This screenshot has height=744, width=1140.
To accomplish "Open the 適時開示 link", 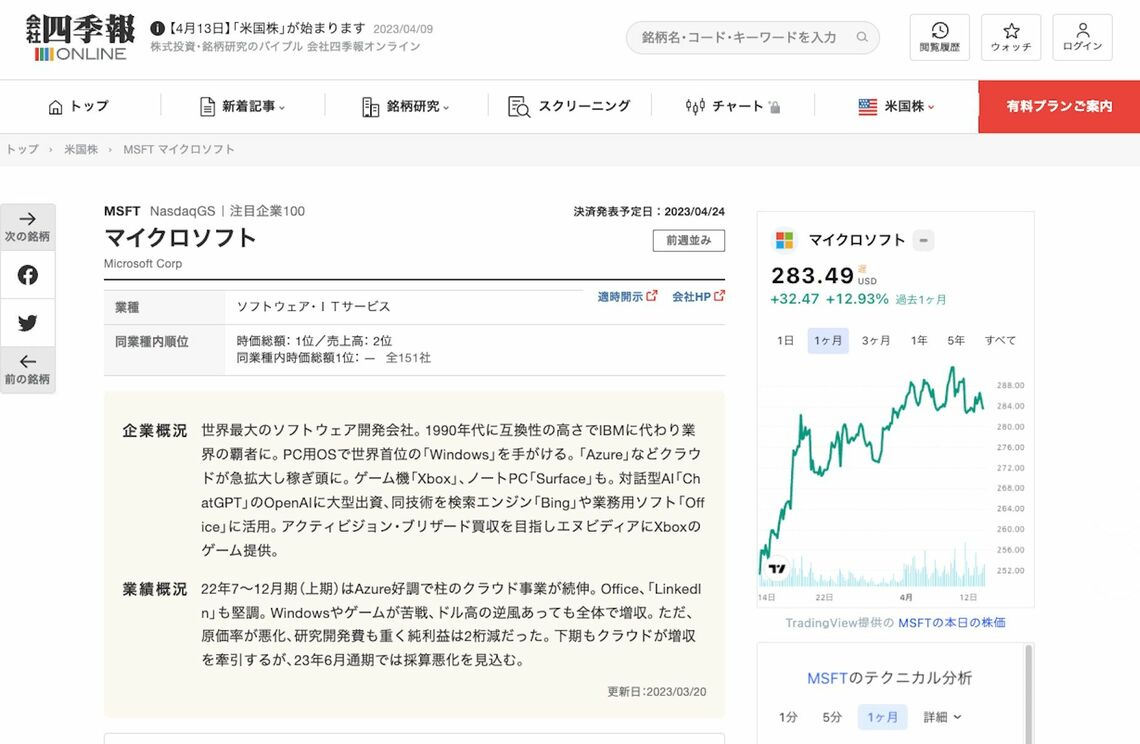I will click(620, 297).
